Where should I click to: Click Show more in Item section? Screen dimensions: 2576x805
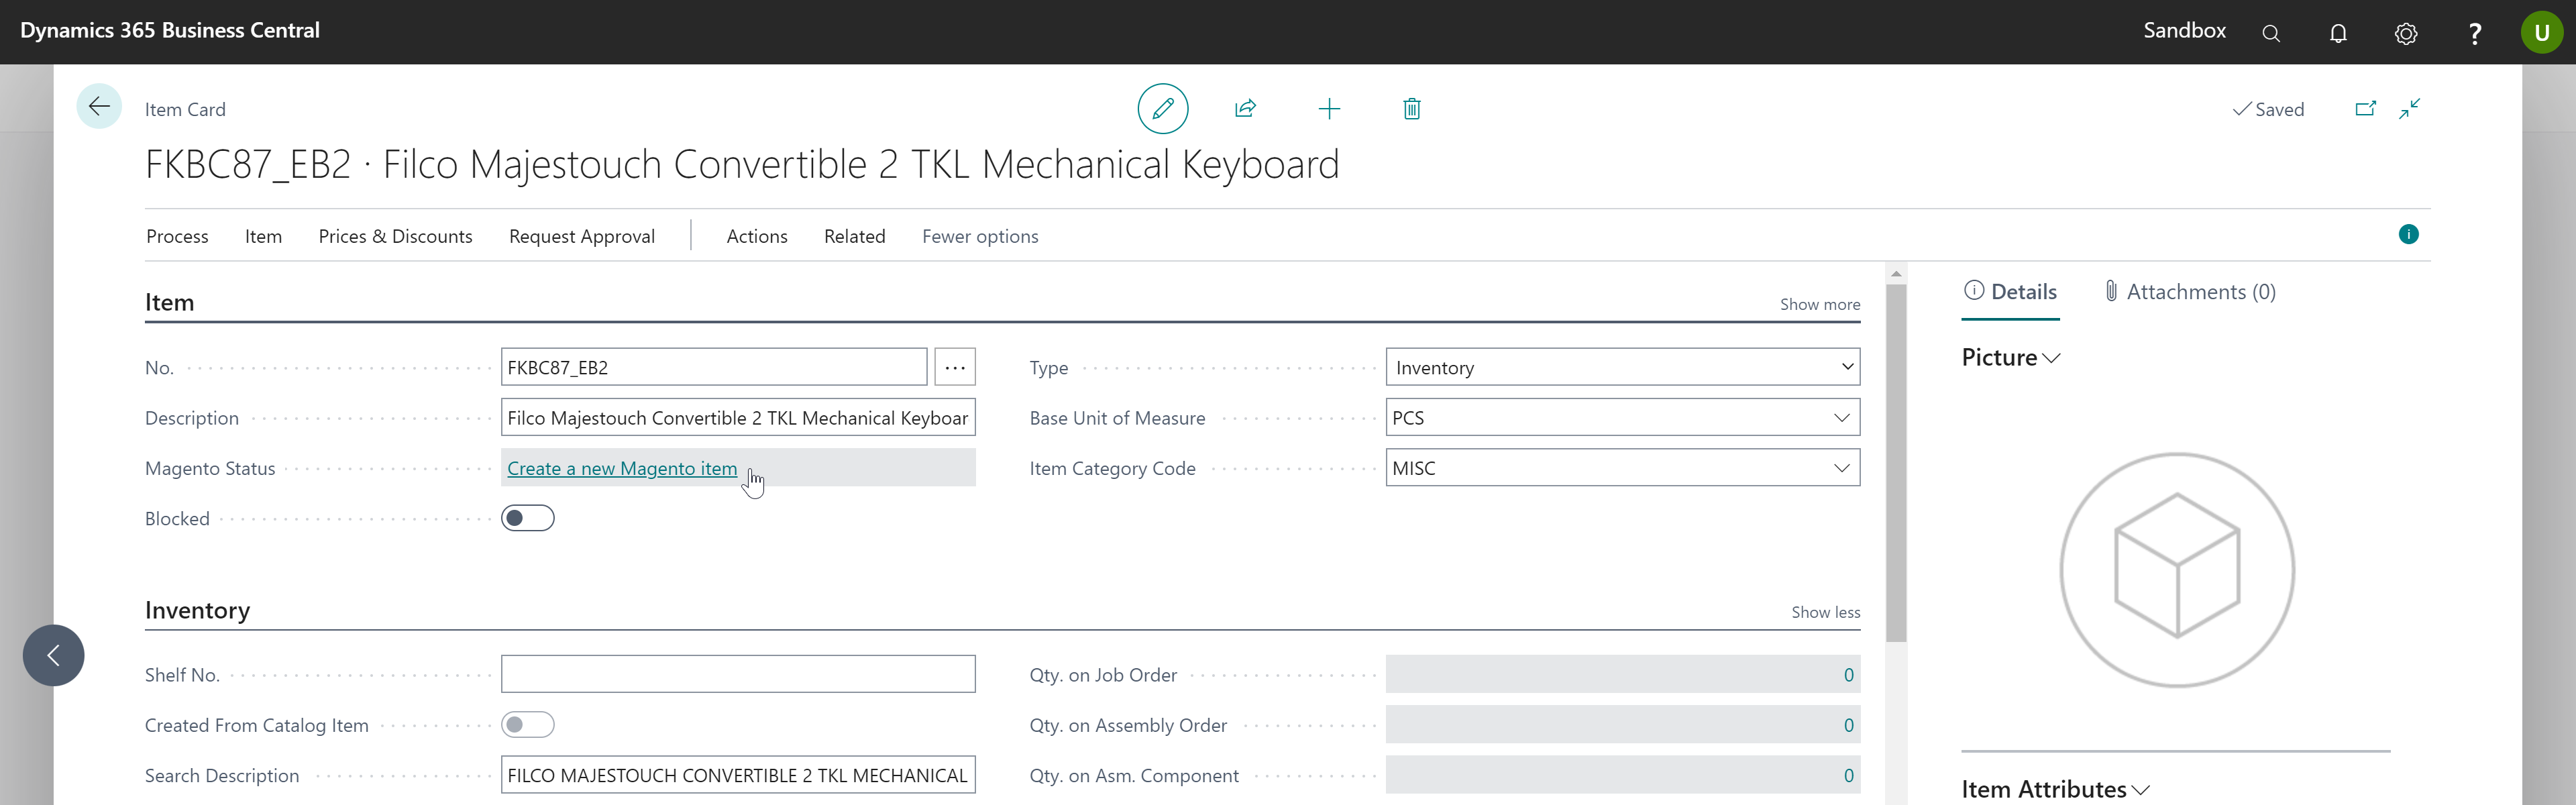tap(1819, 304)
